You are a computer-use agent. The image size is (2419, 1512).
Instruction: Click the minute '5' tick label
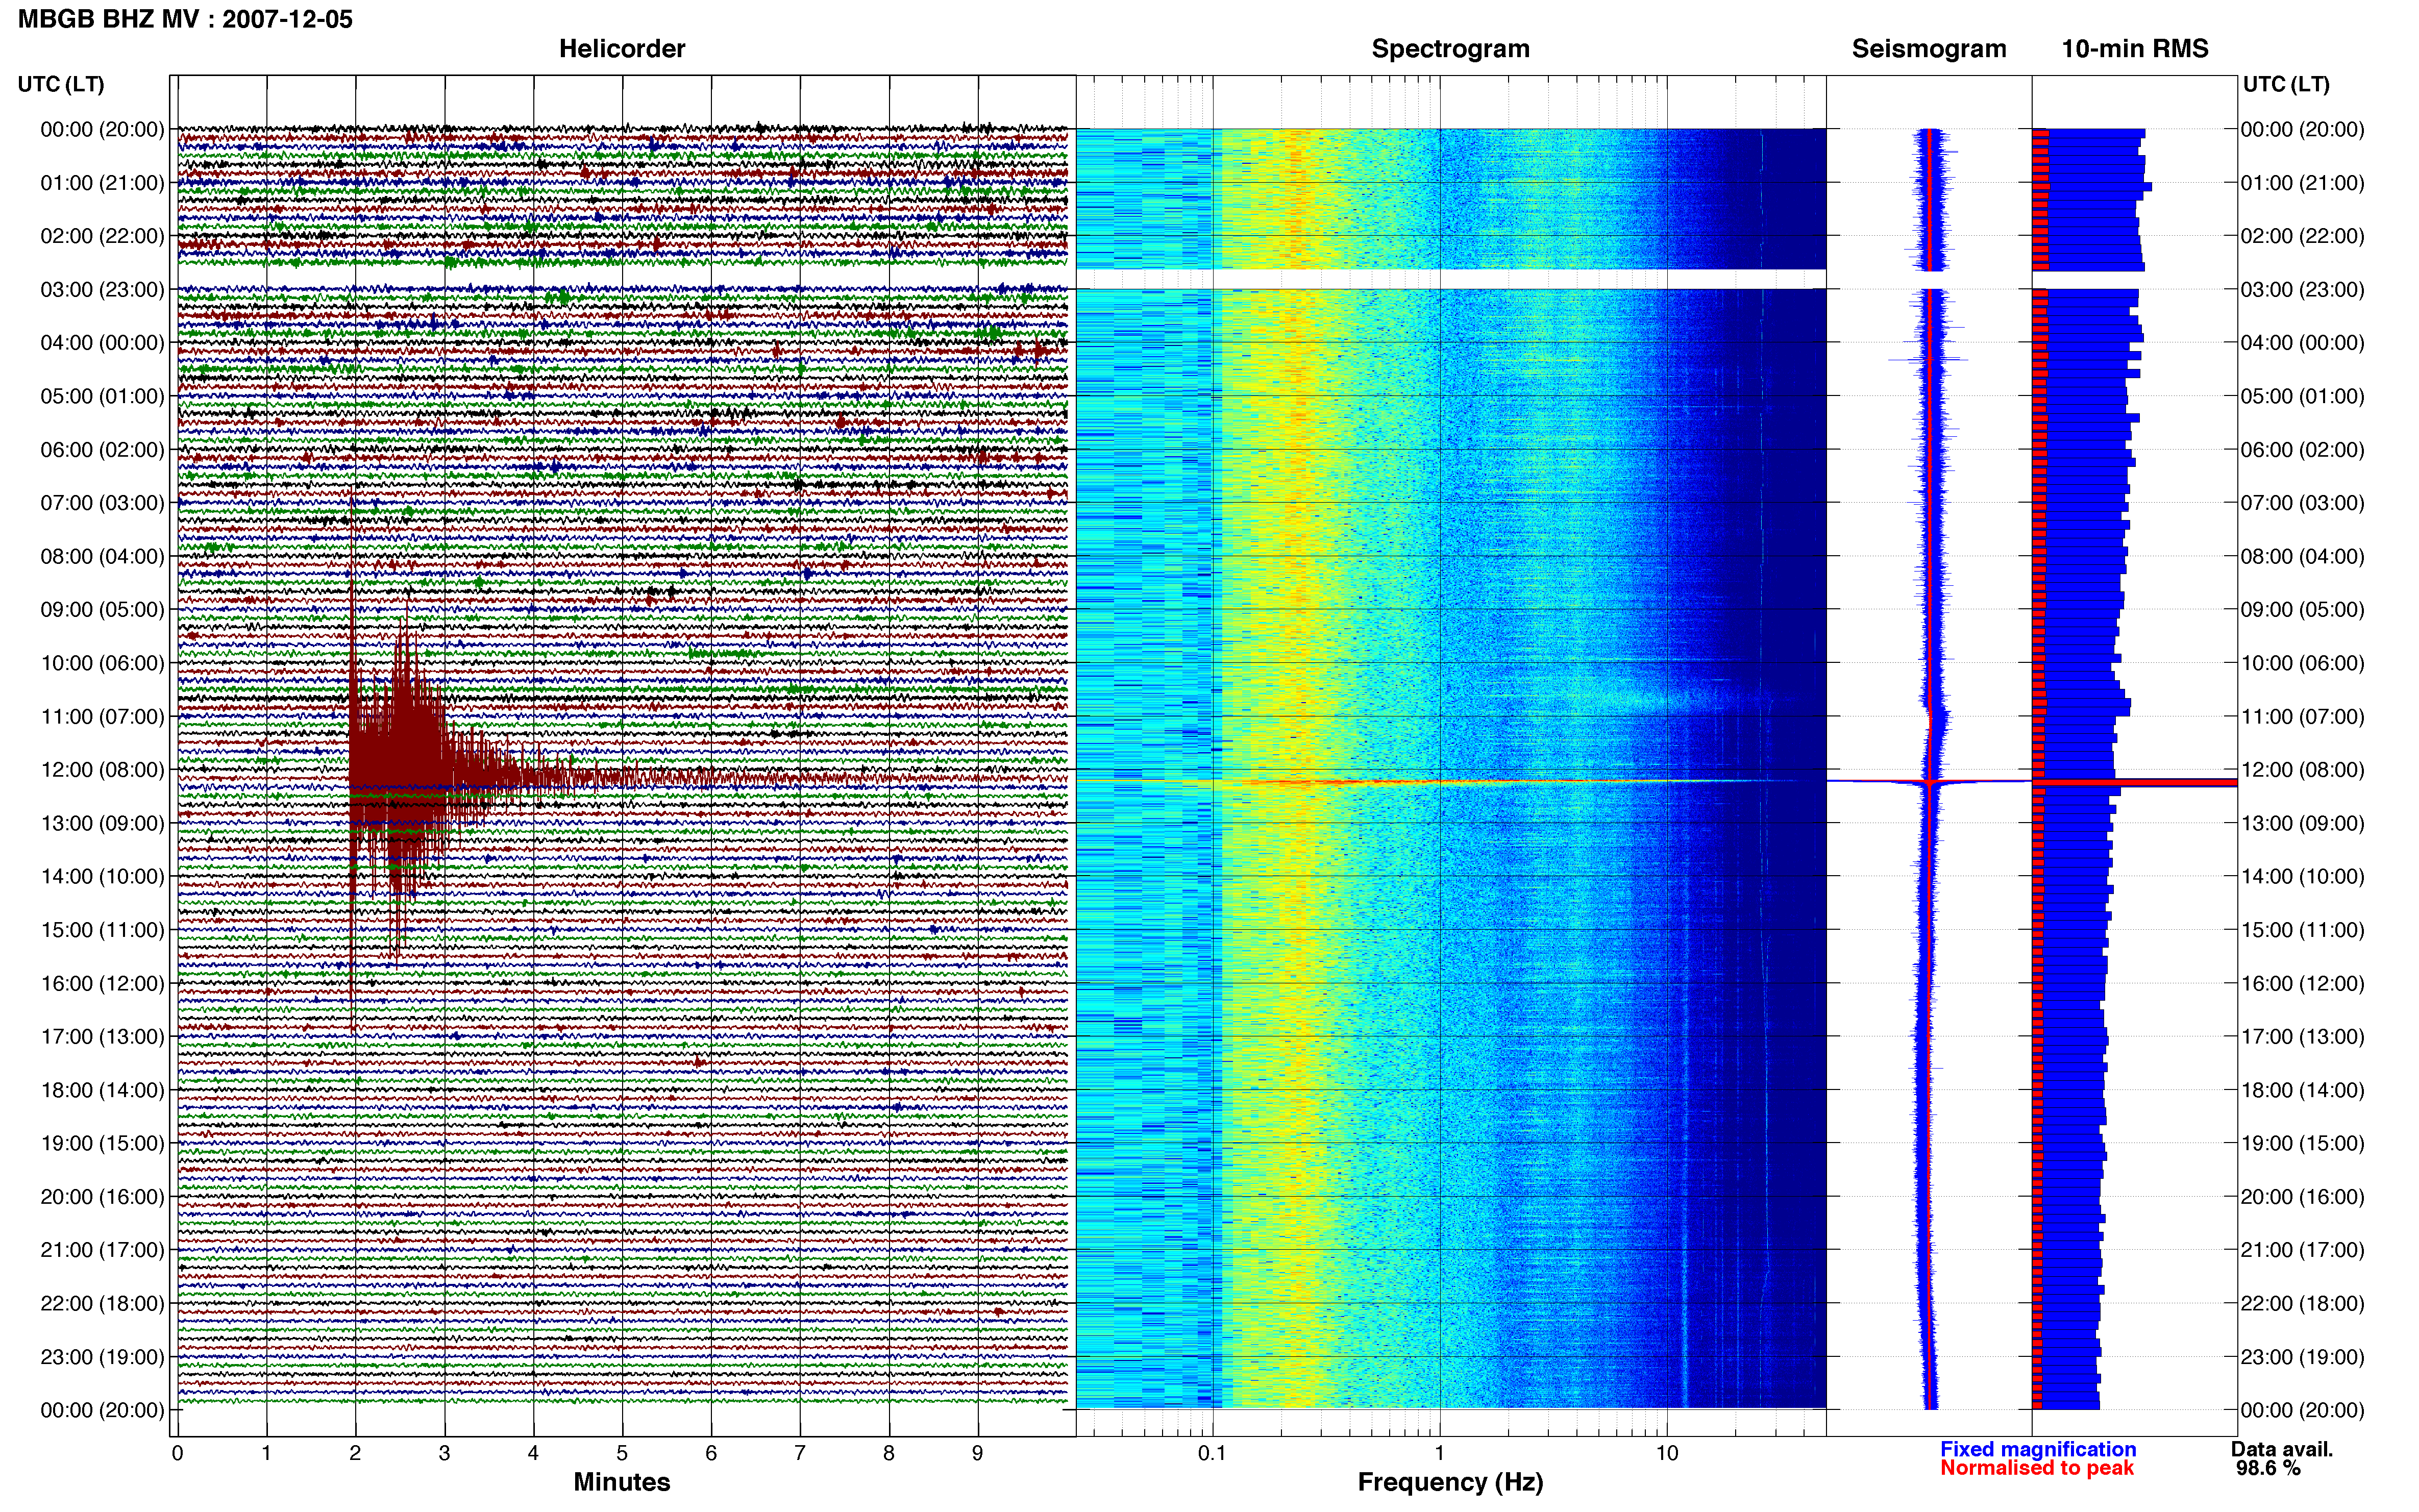[x=622, y=1453]
